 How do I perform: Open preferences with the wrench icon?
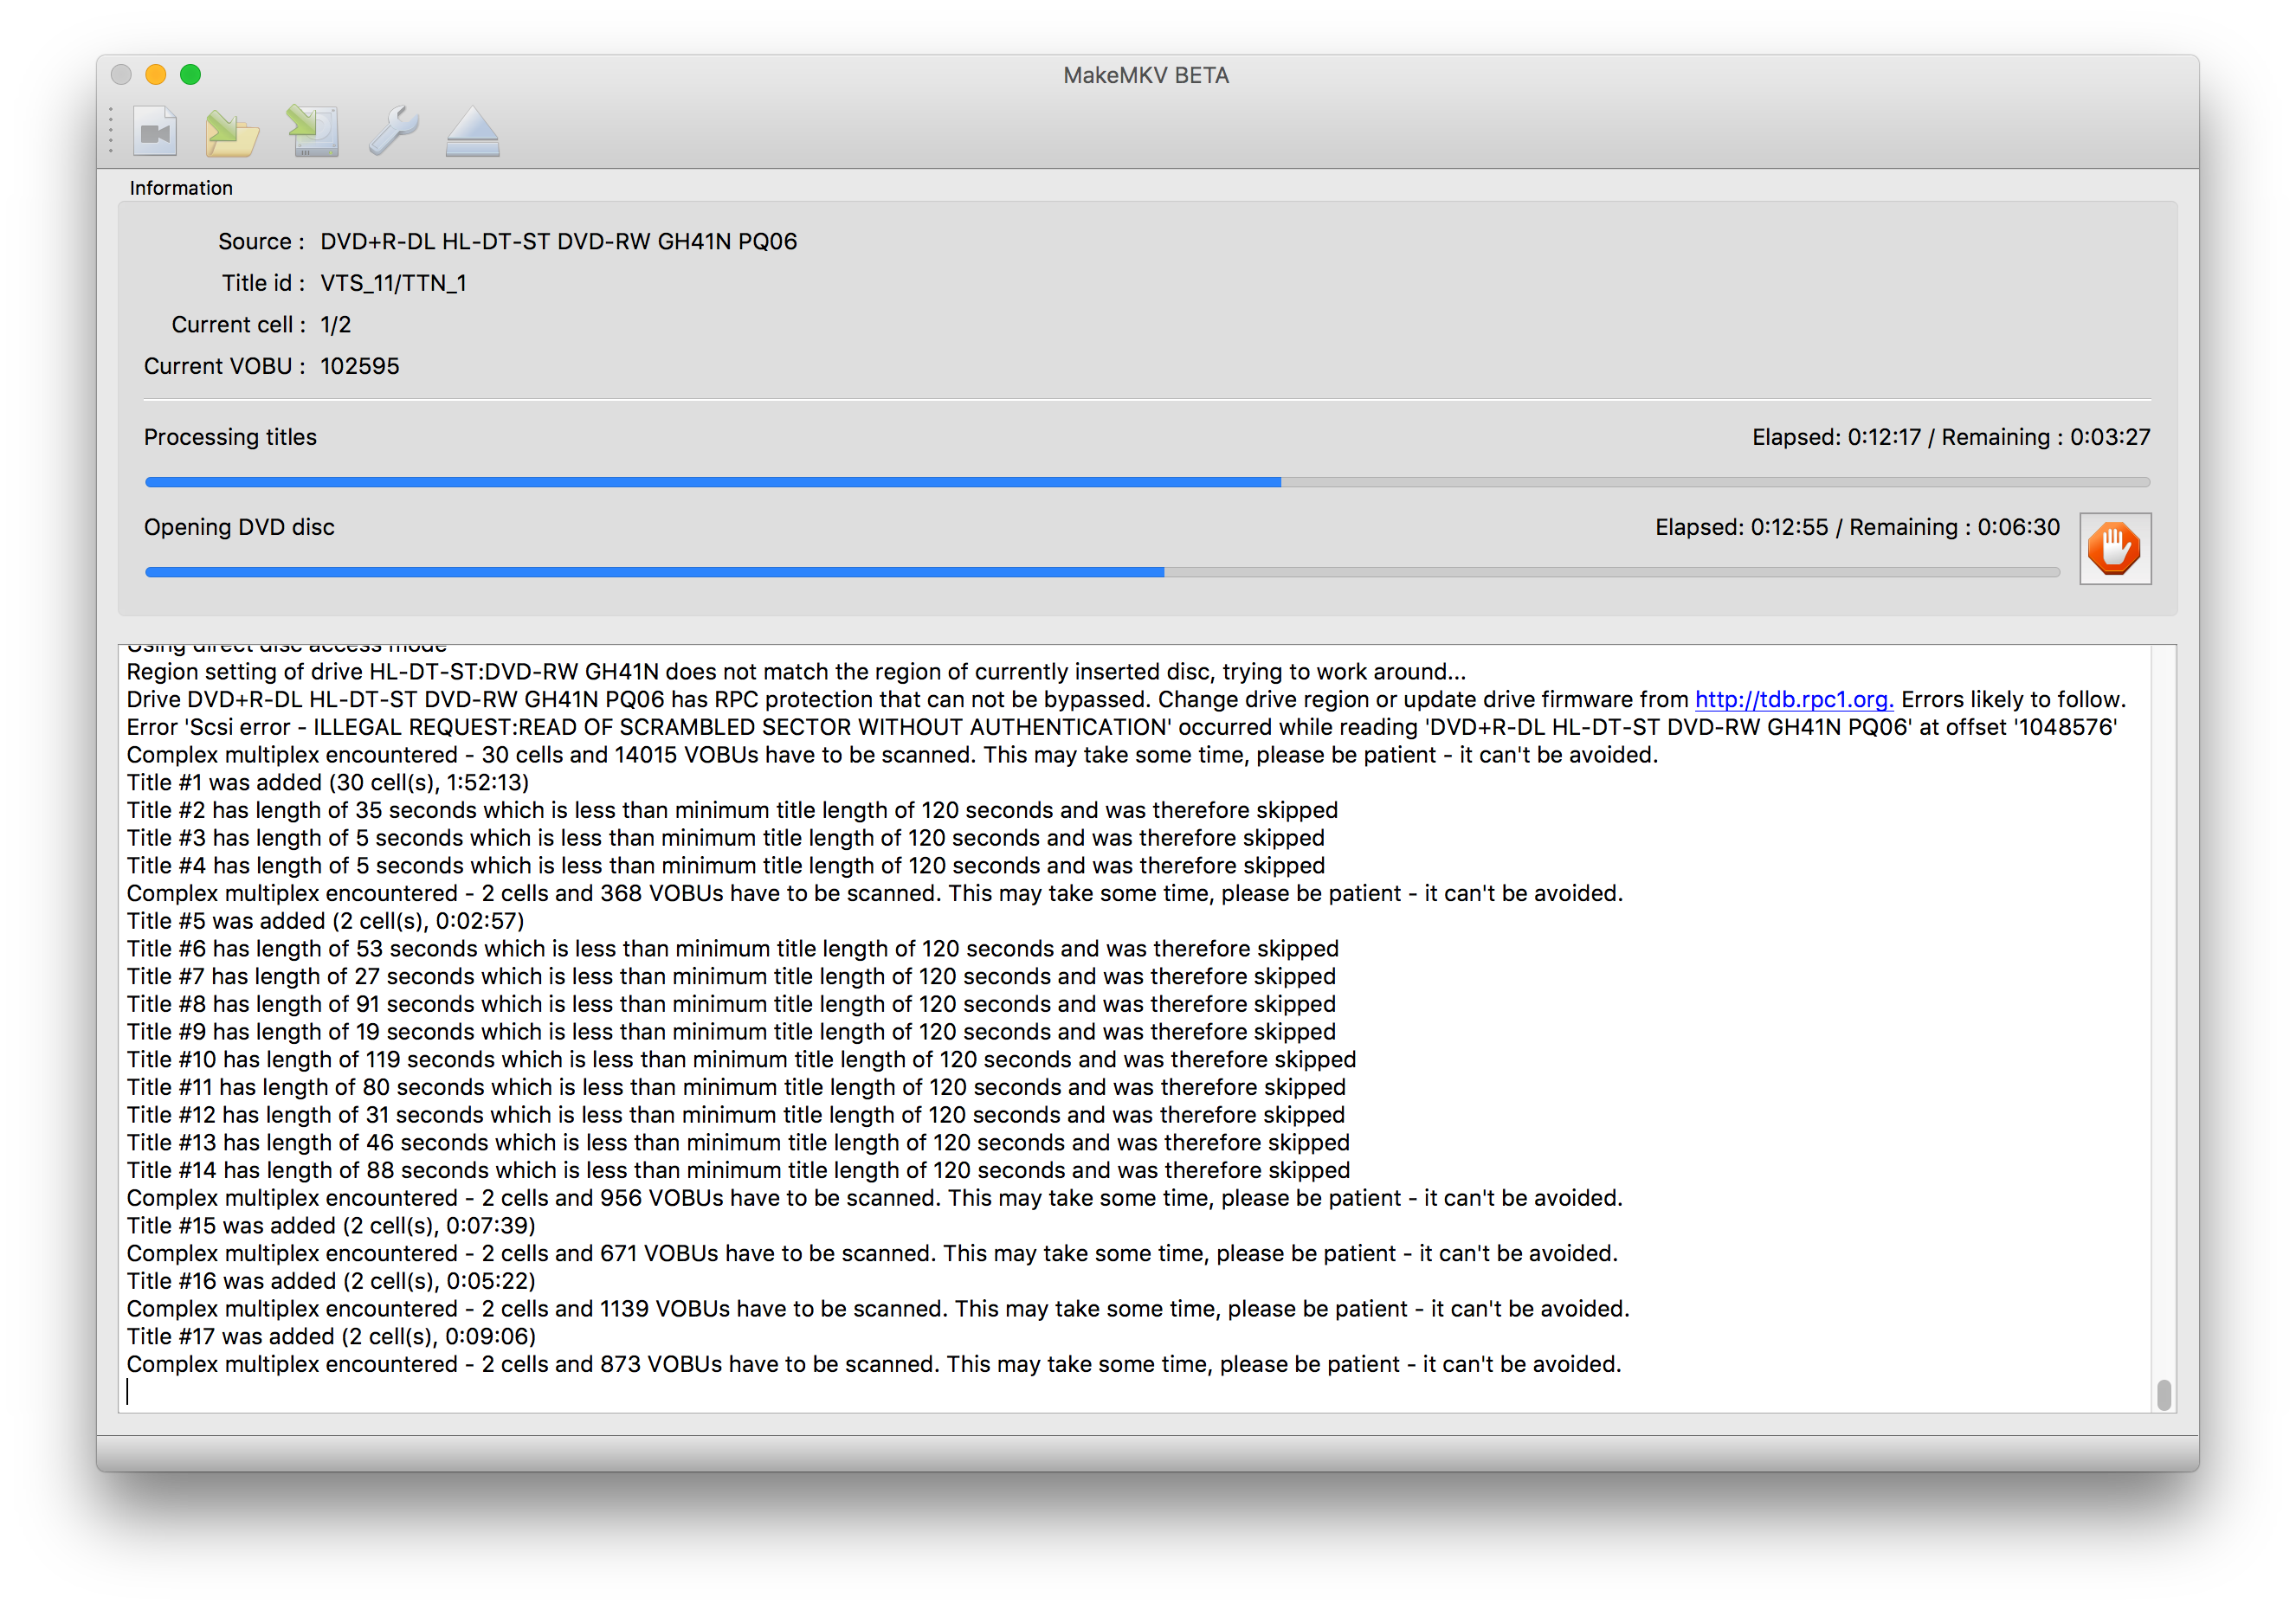pos(393,131)
